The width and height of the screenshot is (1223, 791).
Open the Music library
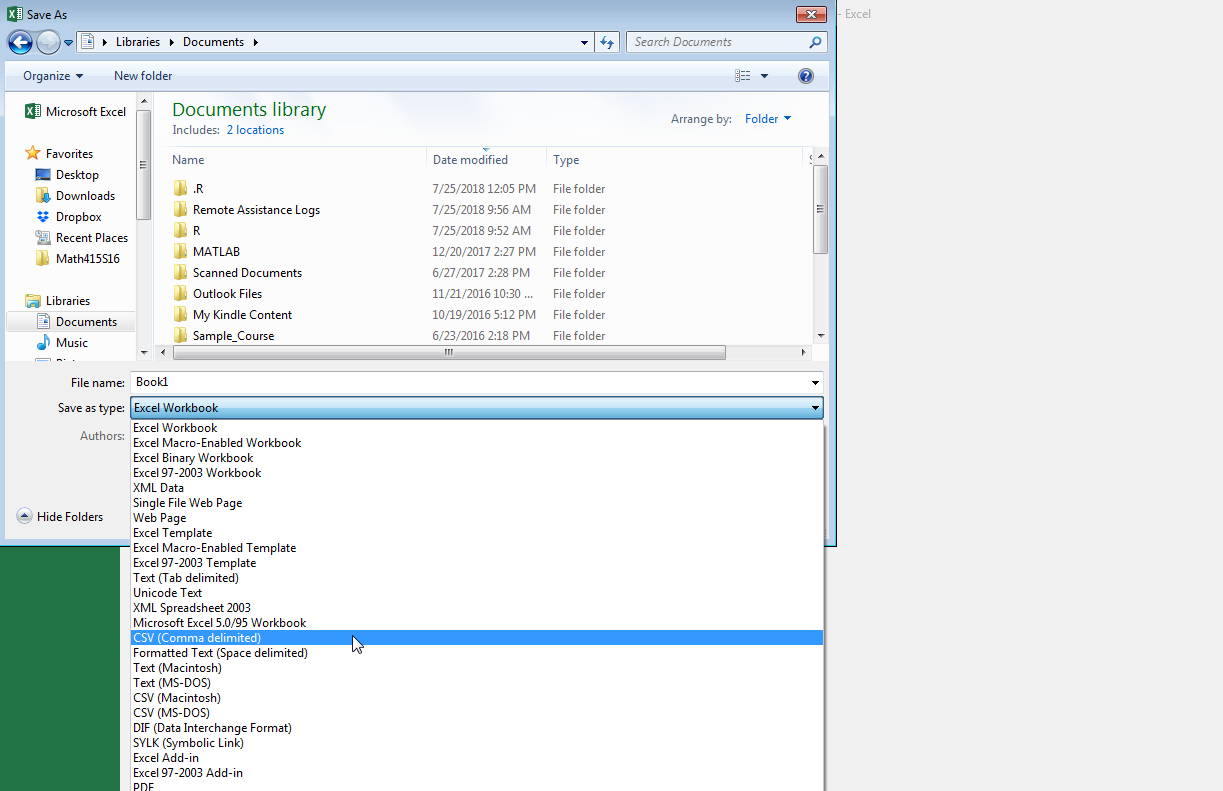pos(72,343)
